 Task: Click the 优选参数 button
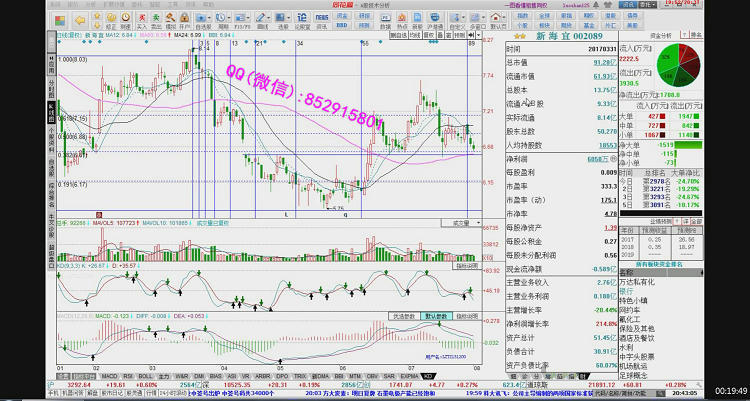pos(404,315)
